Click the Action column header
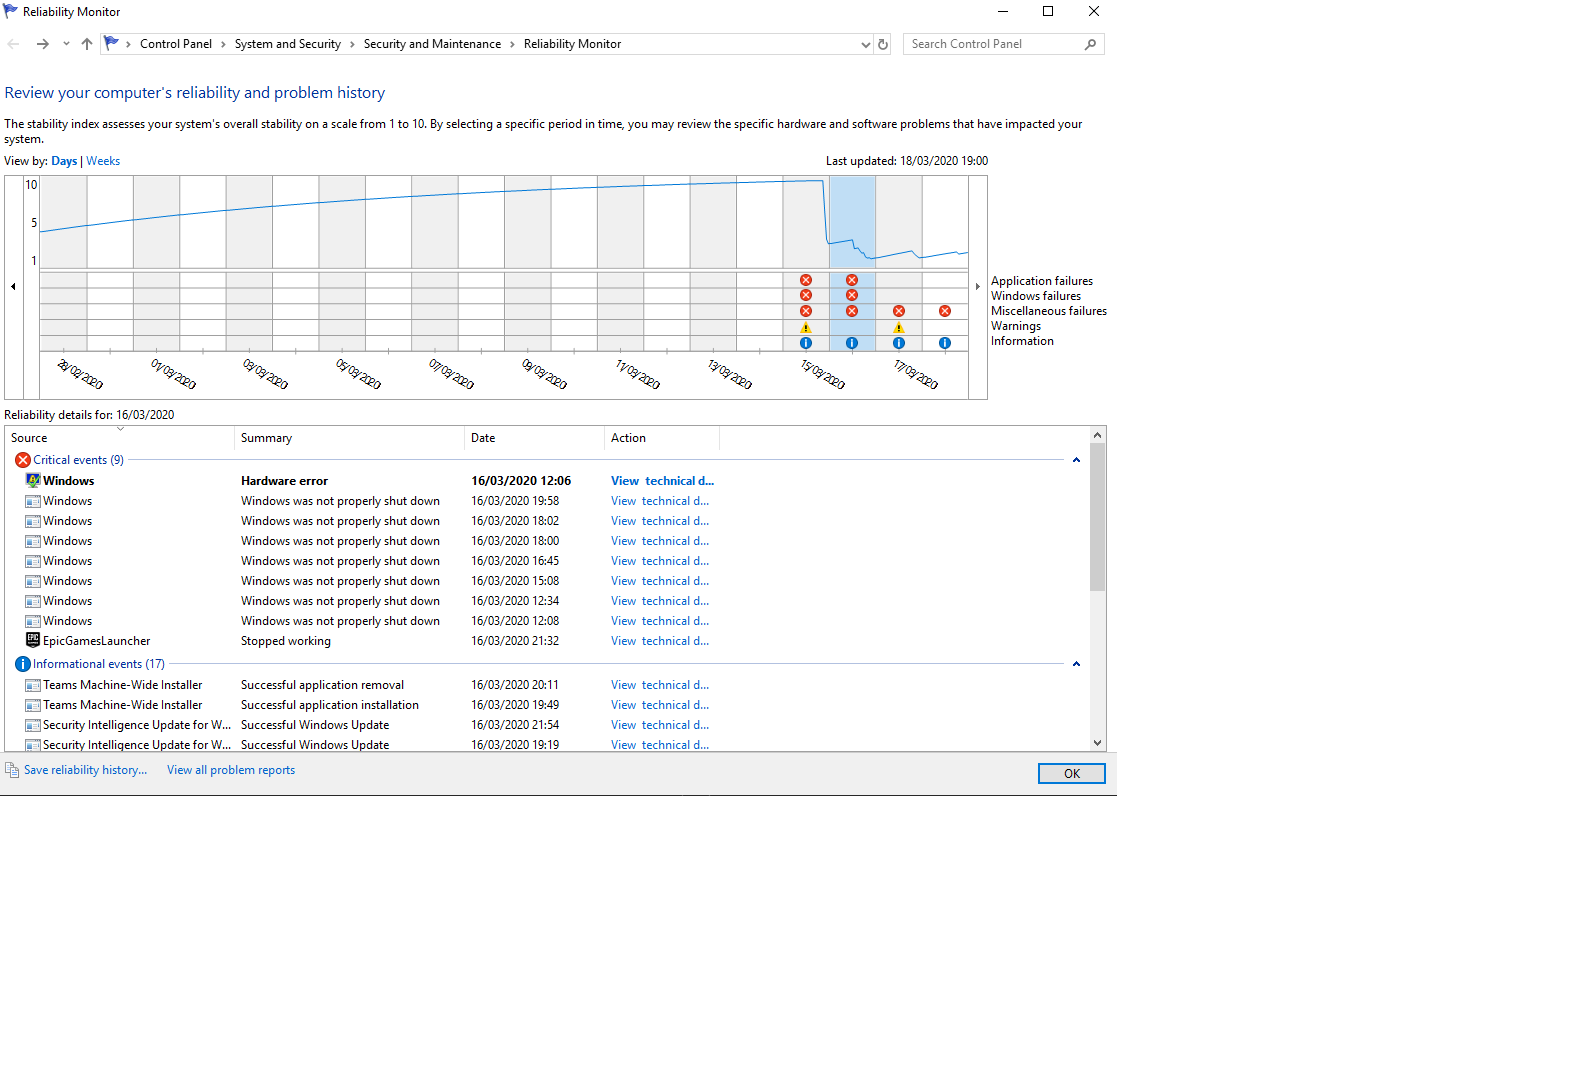This screenshot has width=1592, height=1080. [662, 438]
